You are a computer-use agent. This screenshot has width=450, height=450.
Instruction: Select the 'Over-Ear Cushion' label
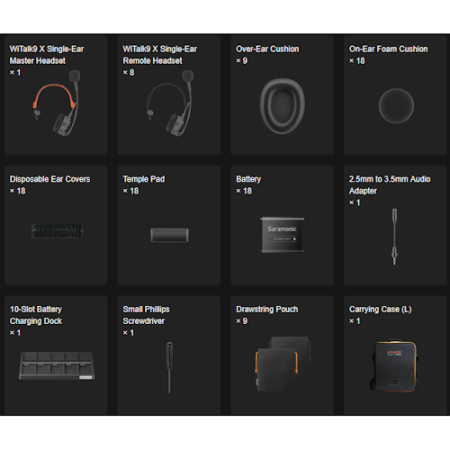click(x=267, y=49)
